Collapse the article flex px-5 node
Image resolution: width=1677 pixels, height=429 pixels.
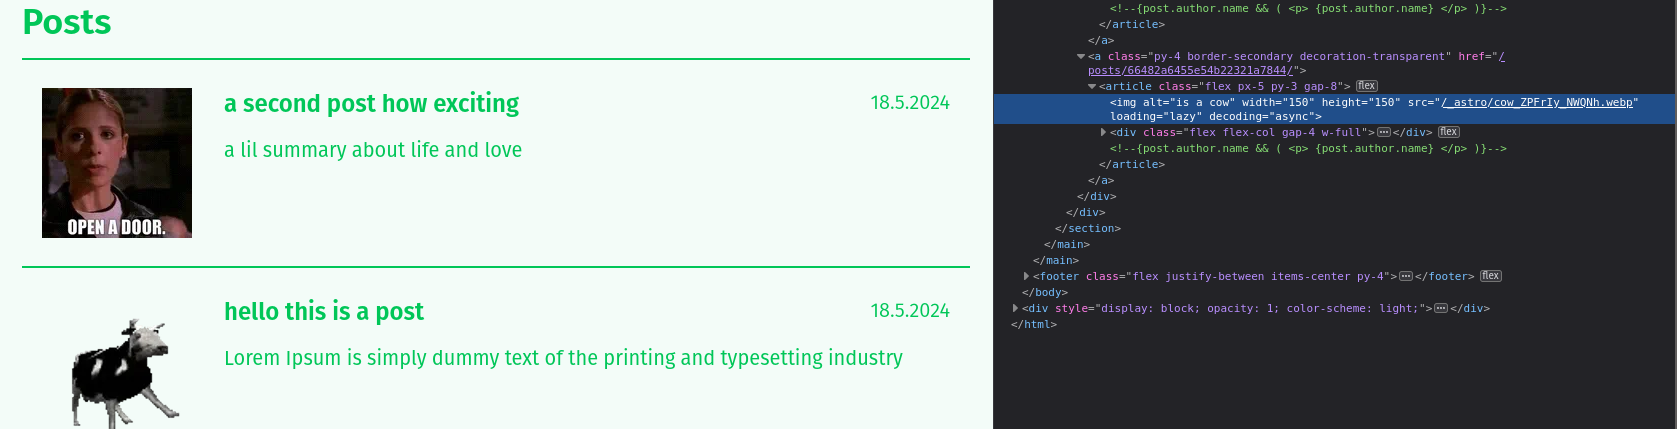[1092, 86]
